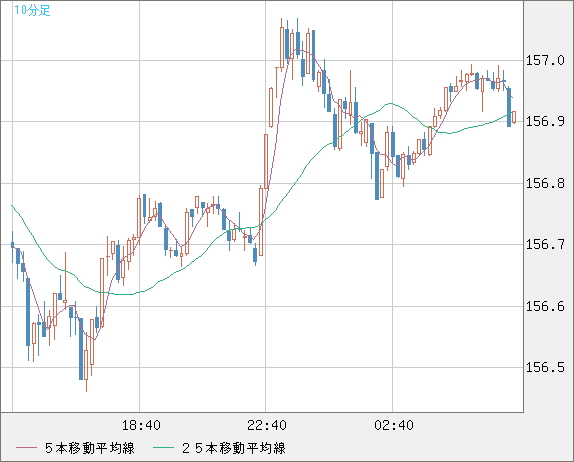Image resolution: width=574 pixels, height=462 pixels.
Task: Click the 157.0 price axis label
Action: tap(545, 60)
